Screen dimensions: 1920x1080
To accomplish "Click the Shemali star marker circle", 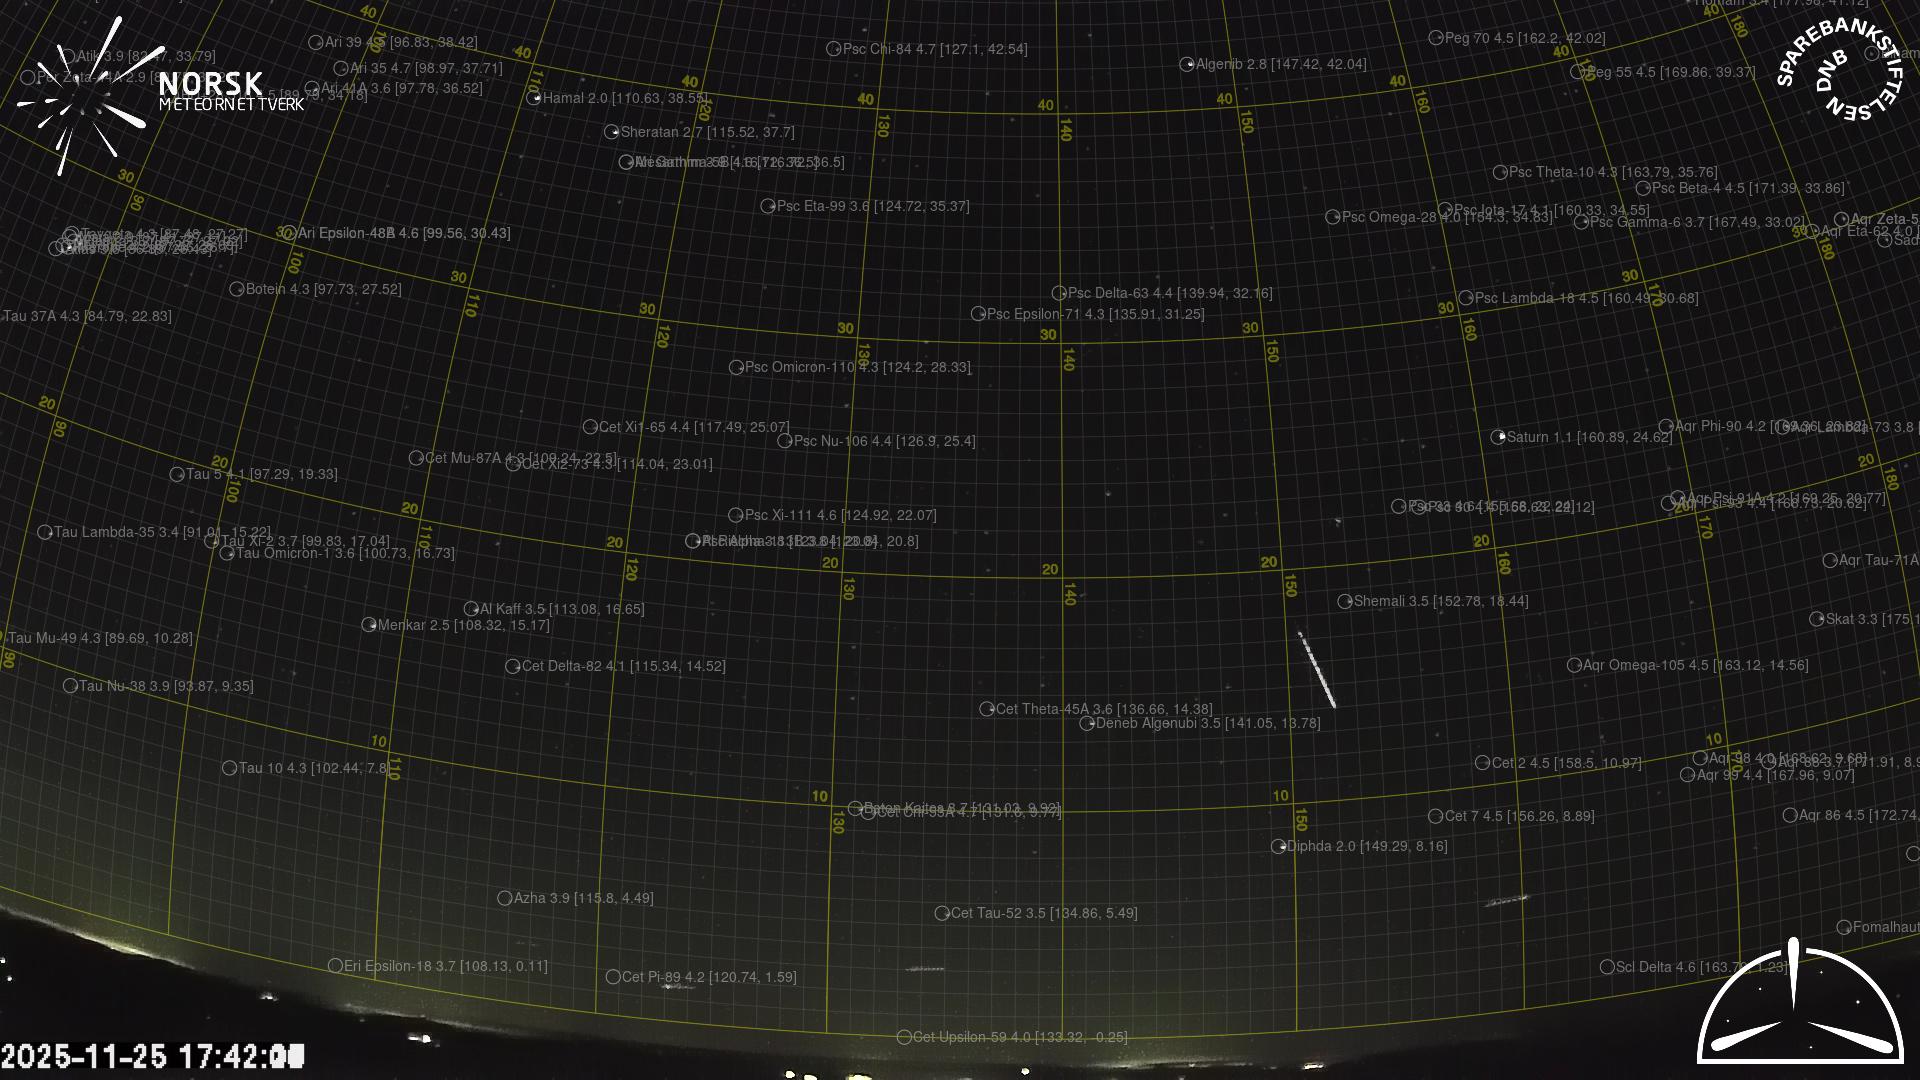I will [x=1345, y=601].
